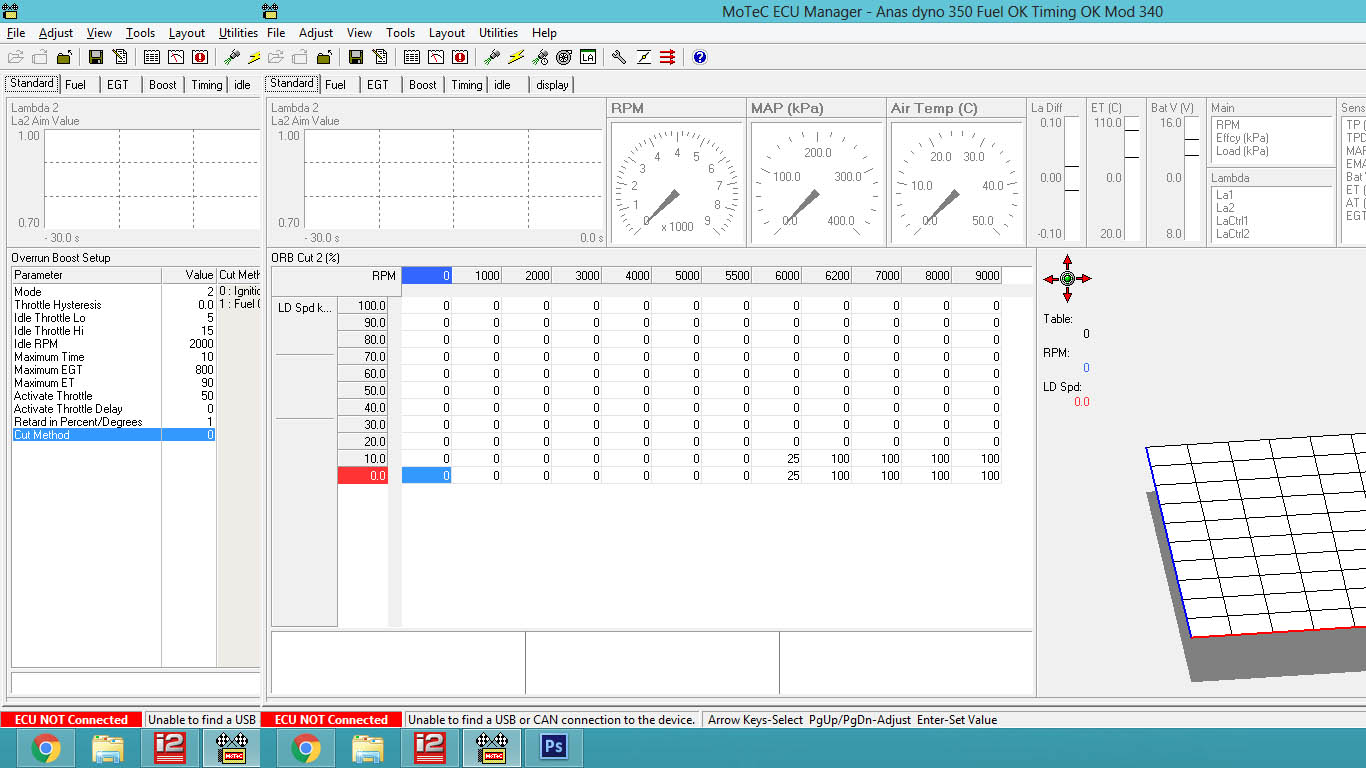Click the table list icon in left toolbar
This screenshot has height=768, width=1366.
152,57
